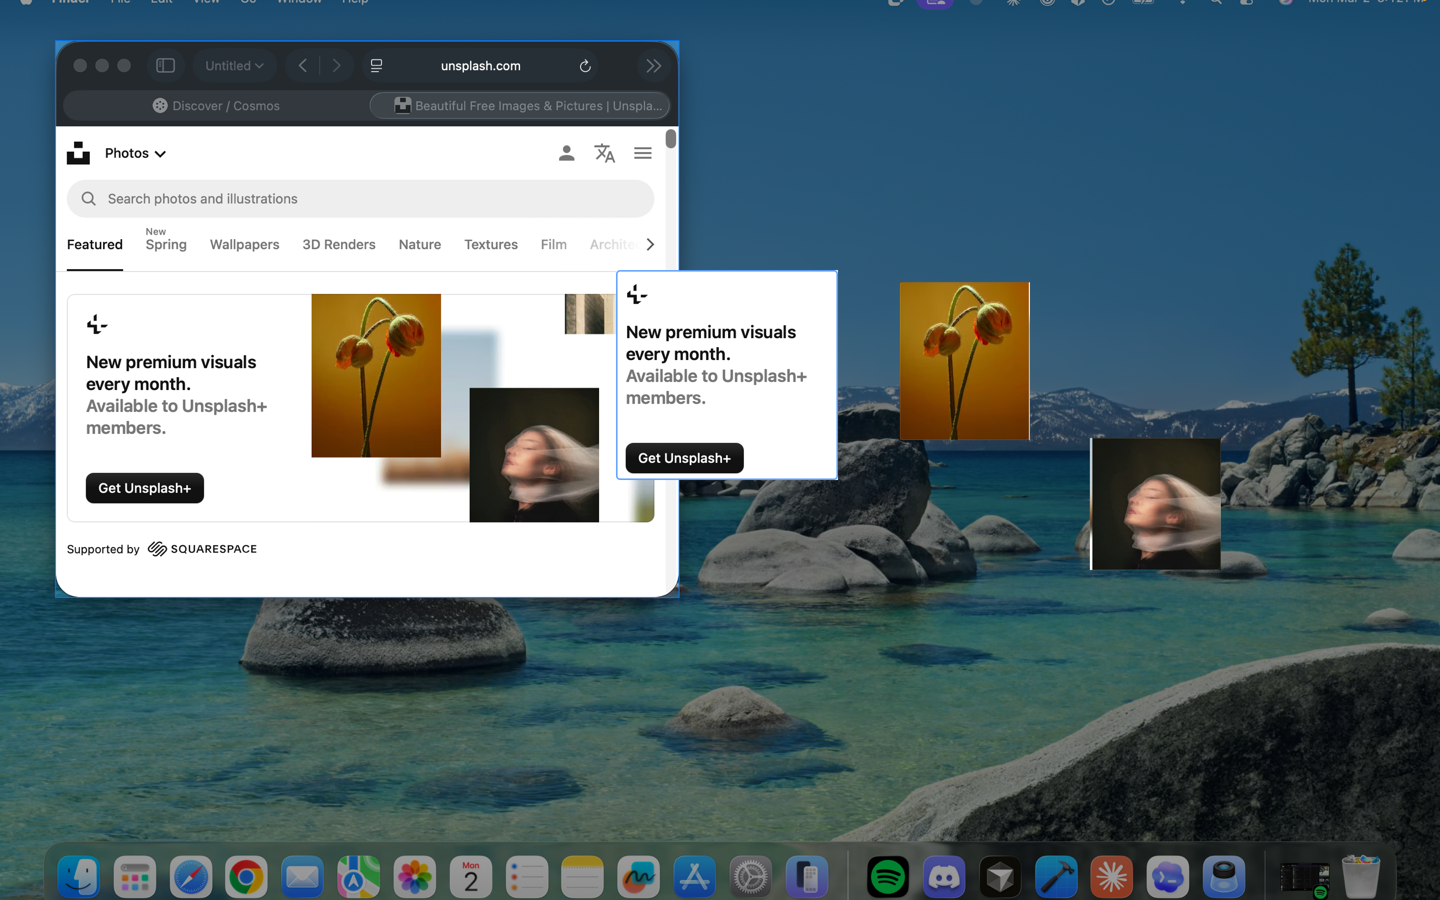The width and height of the screenshot is (1440, 900).
Task: Open the Squarespace sponsor link
Action: click(x=202, y=549)
